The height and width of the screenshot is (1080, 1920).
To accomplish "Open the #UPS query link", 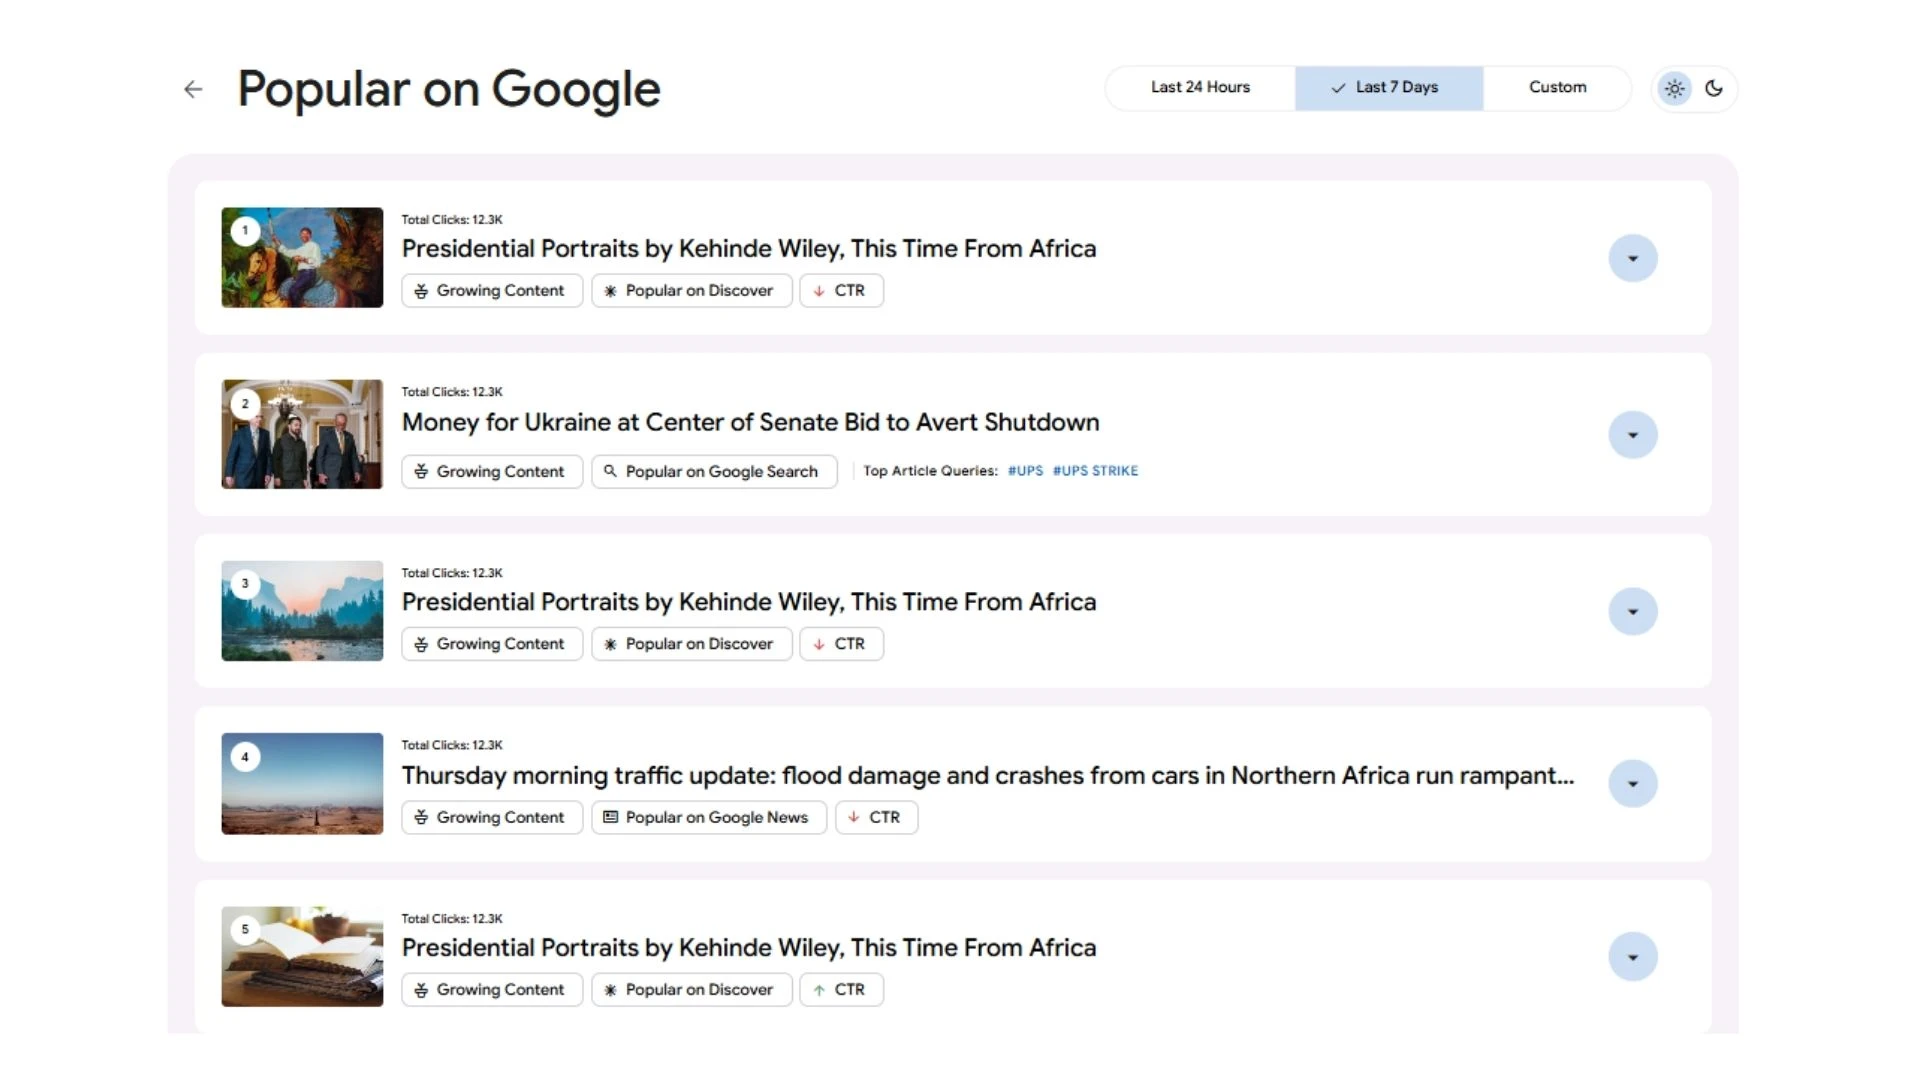I will coord(1026,470).
